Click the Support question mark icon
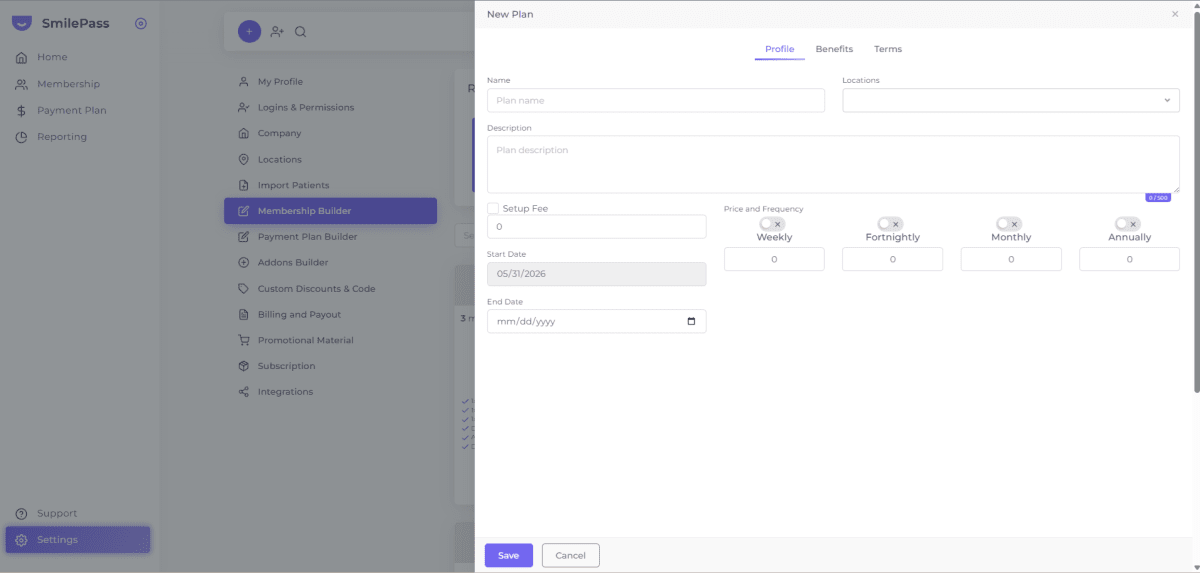The height and width of the screenshot is (573, 1200). coord(21,514)
